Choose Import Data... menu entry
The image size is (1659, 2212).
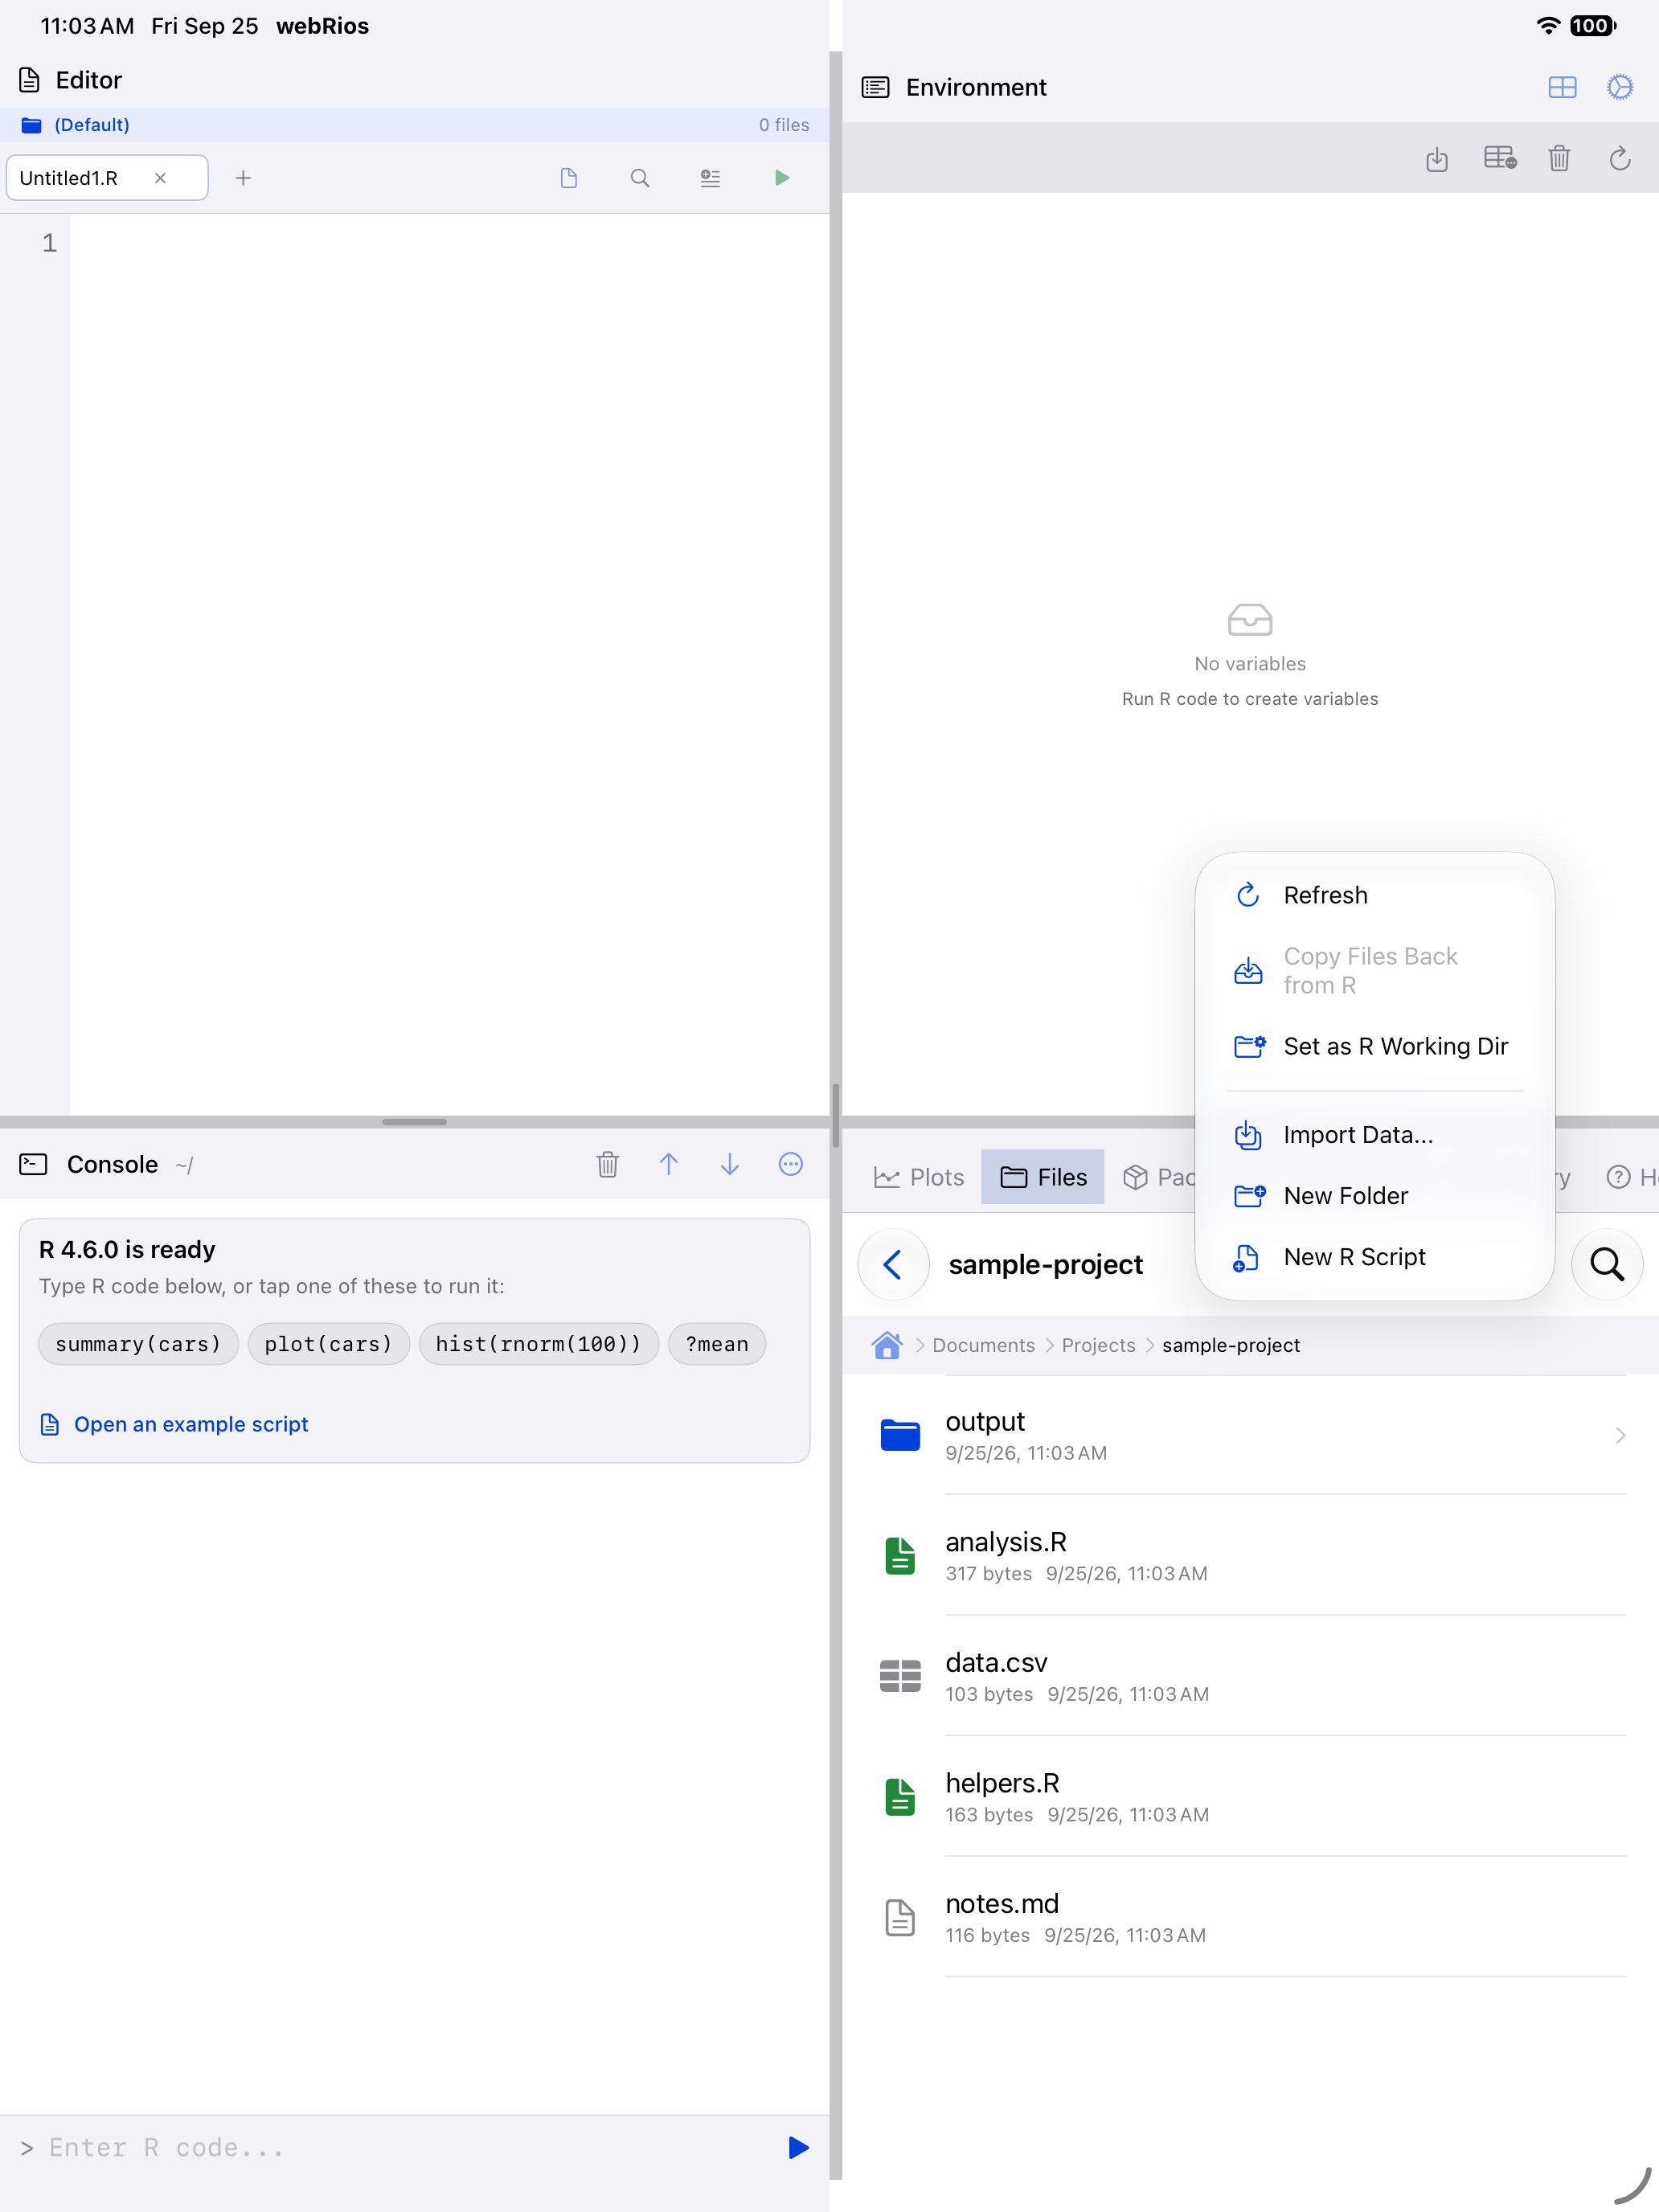(1374, 1135)
